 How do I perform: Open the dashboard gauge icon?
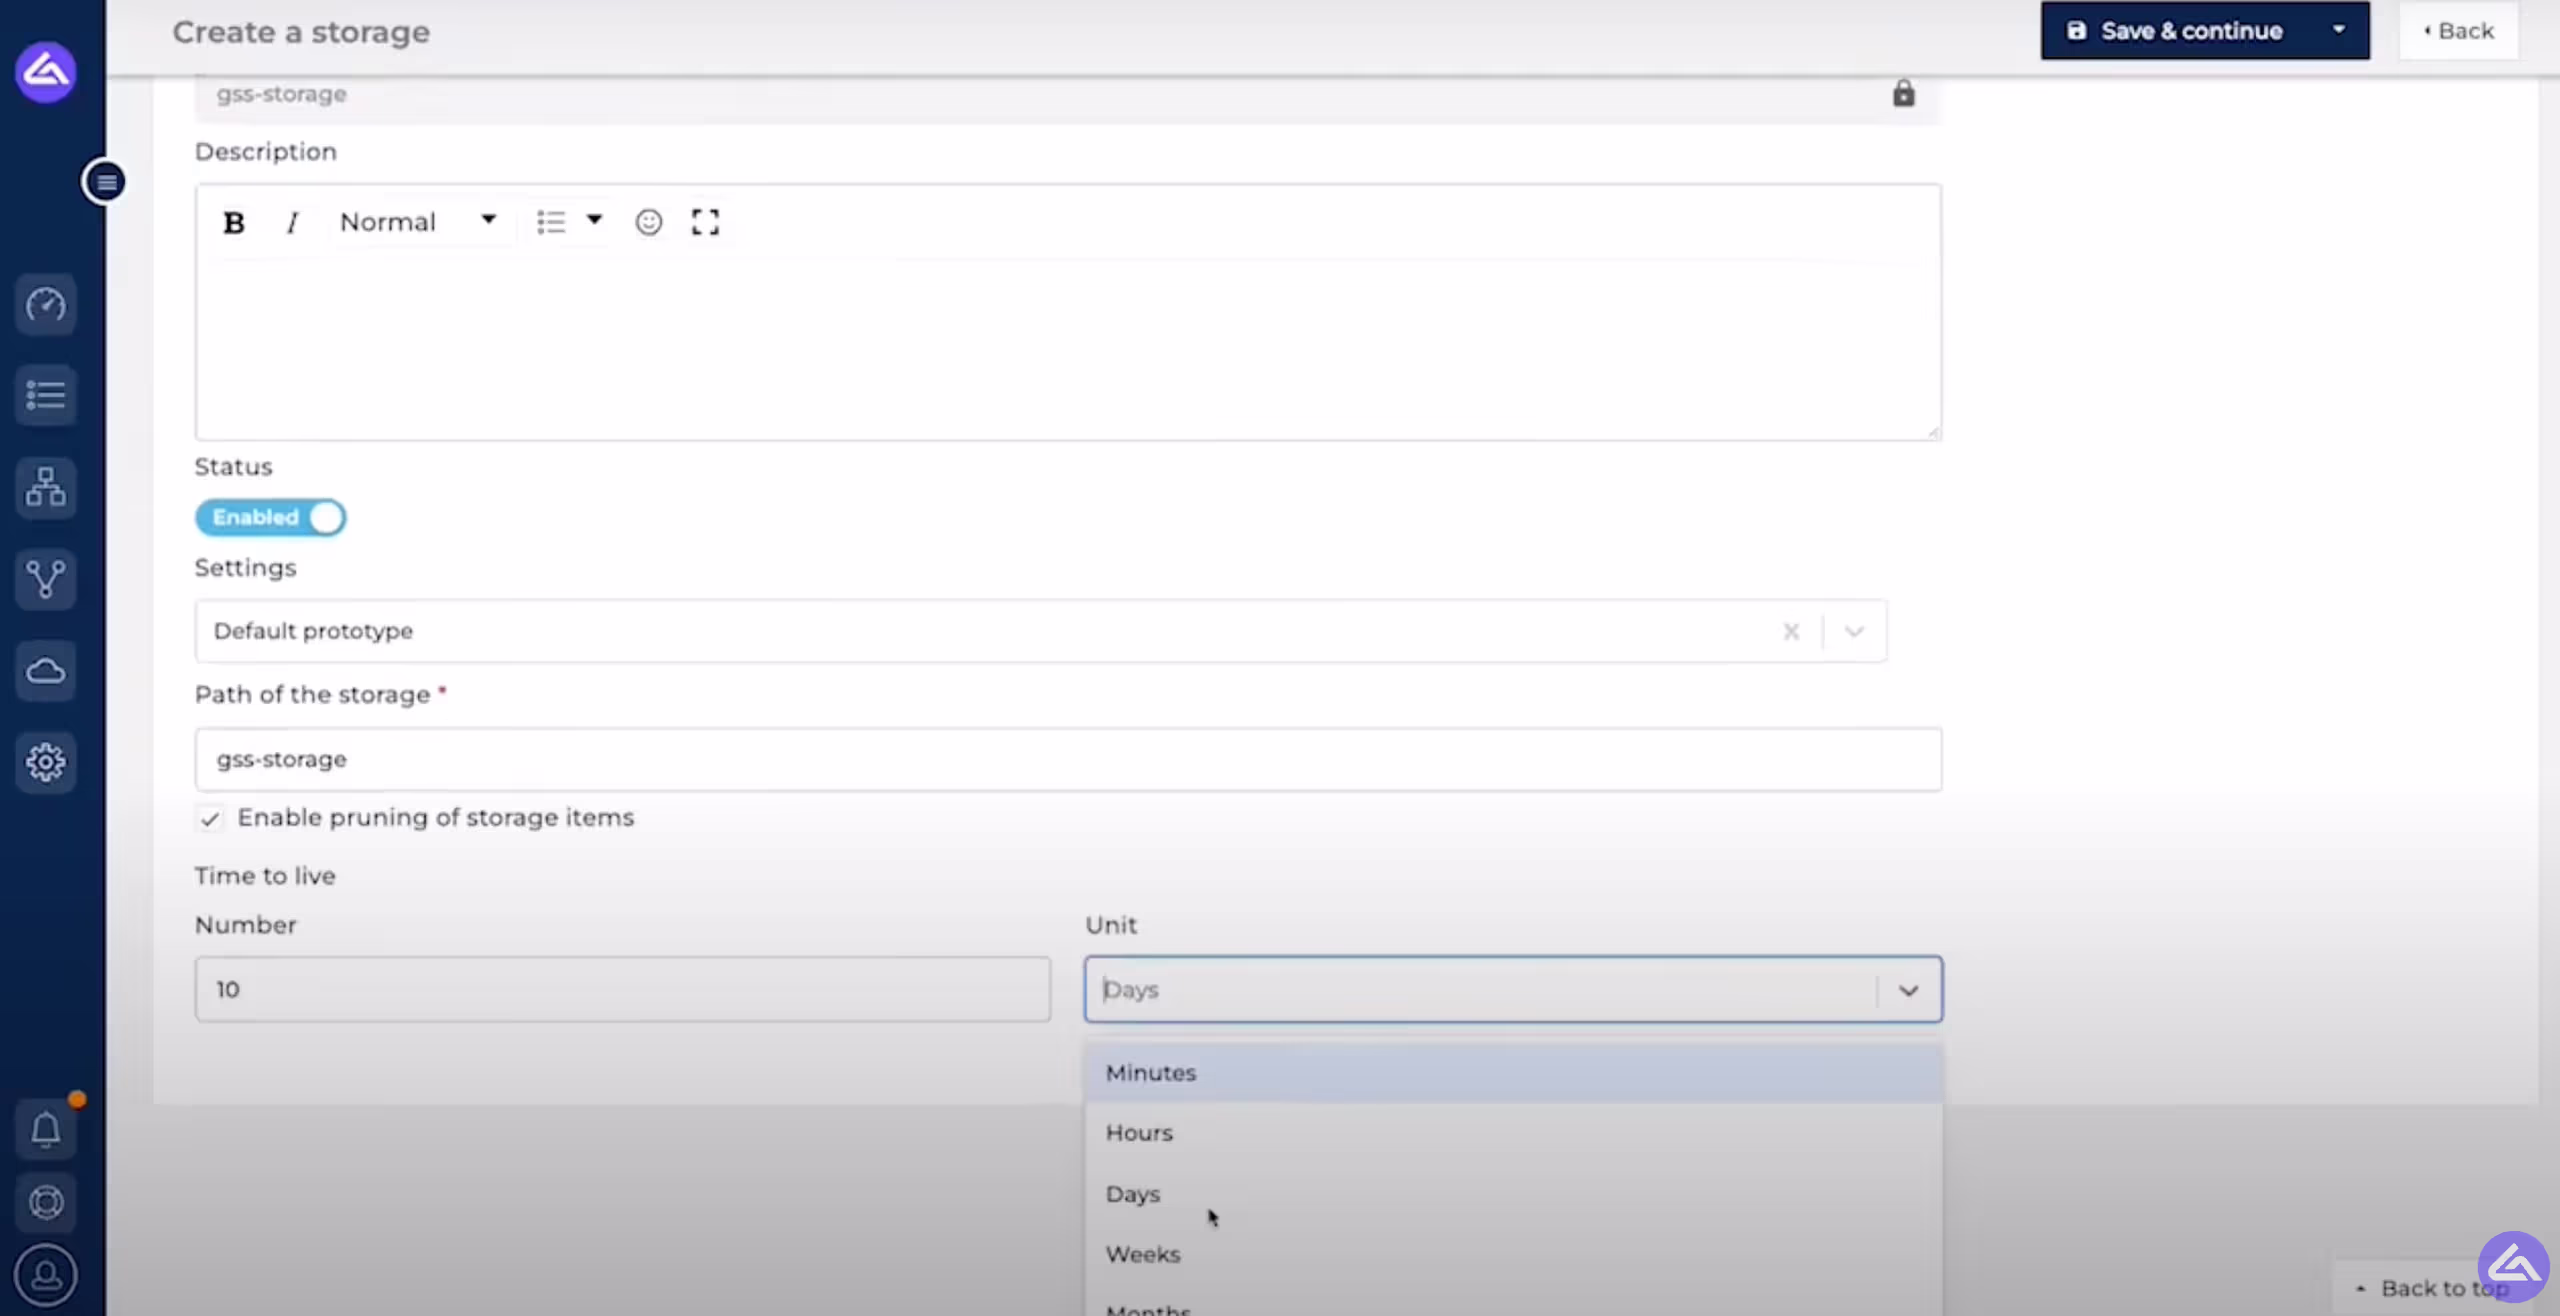coord(46,304)
